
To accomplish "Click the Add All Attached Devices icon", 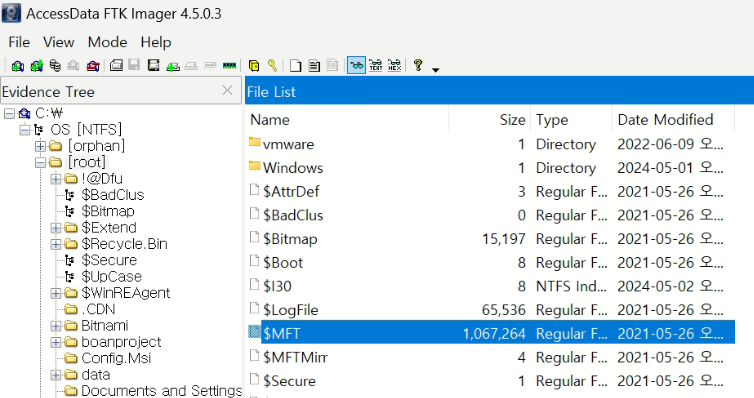I will point(37,65).
